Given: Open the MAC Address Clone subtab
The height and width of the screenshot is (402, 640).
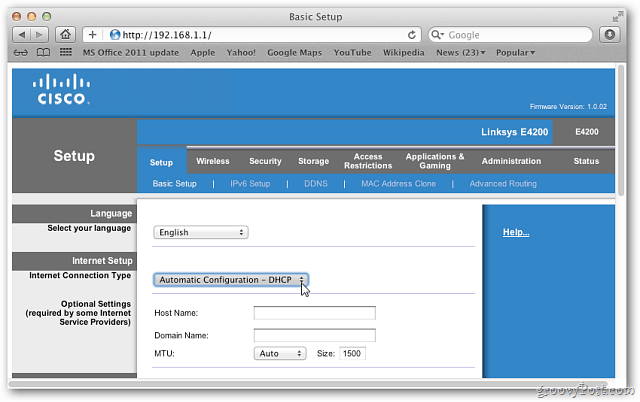Looking at the screenshot, I should (398, 184).
